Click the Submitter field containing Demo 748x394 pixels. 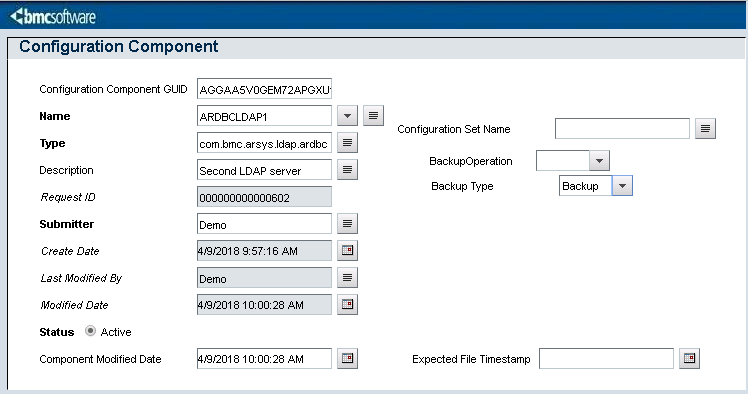pos(264,224)
